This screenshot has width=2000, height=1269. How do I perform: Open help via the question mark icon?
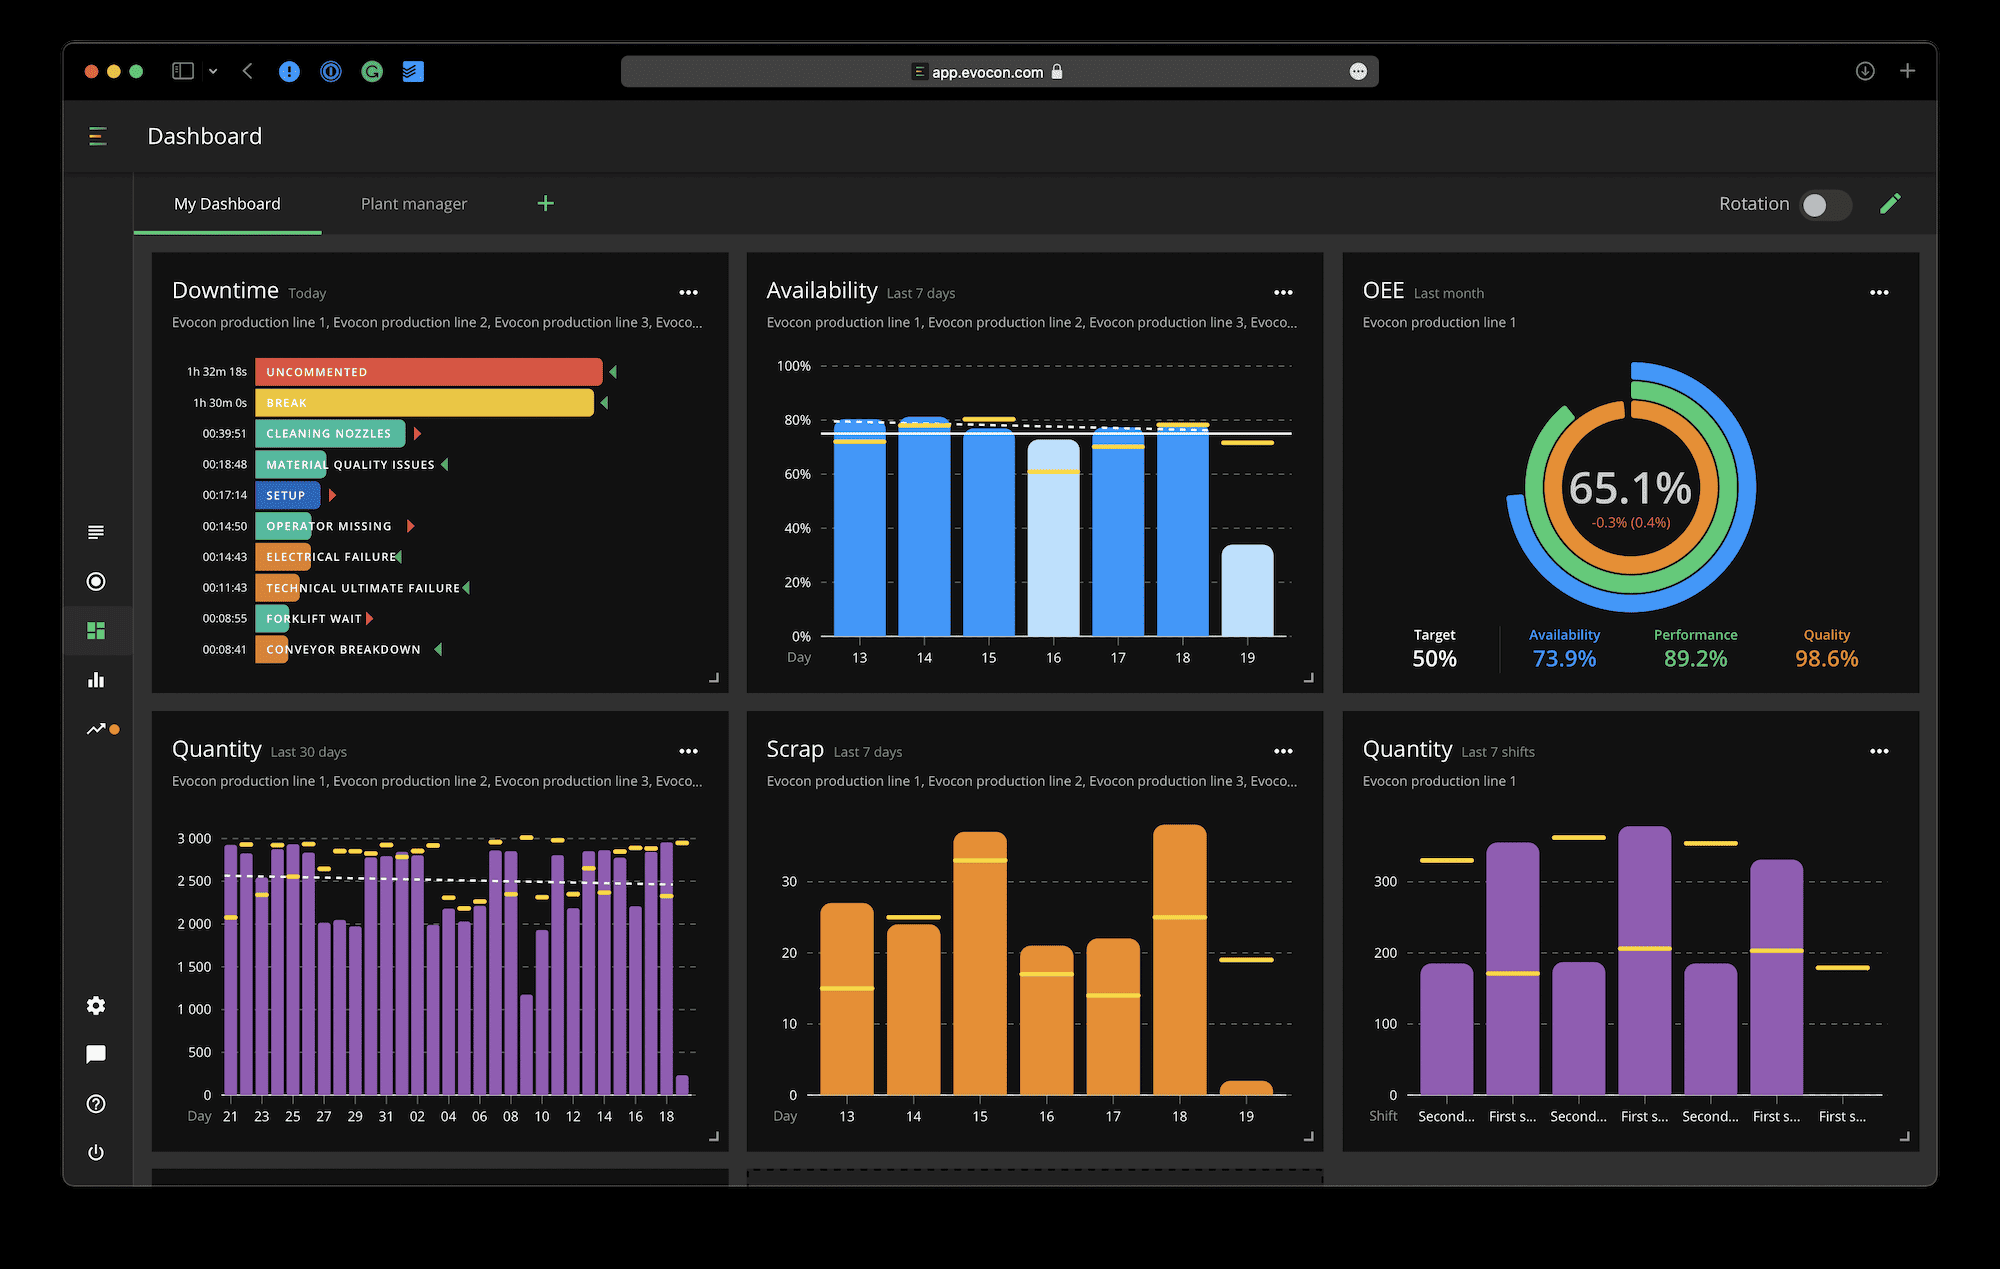96,1103
